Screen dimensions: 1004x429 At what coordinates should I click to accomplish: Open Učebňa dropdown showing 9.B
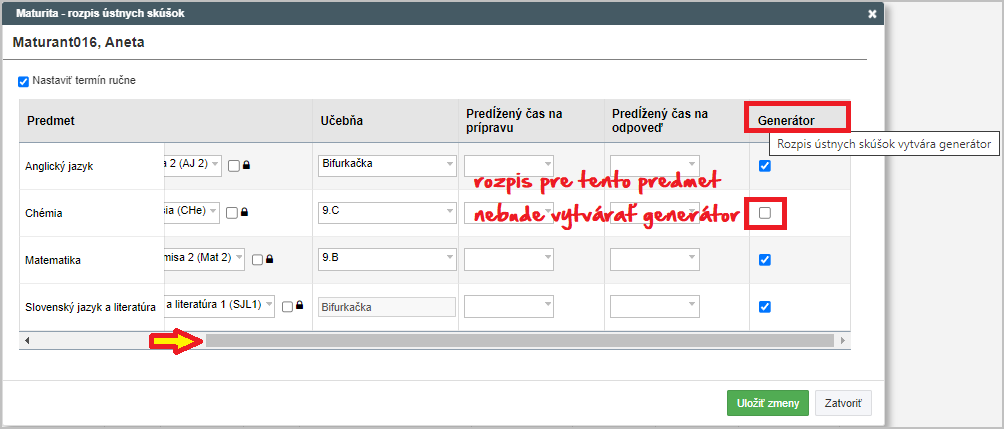tap(387, 259)
